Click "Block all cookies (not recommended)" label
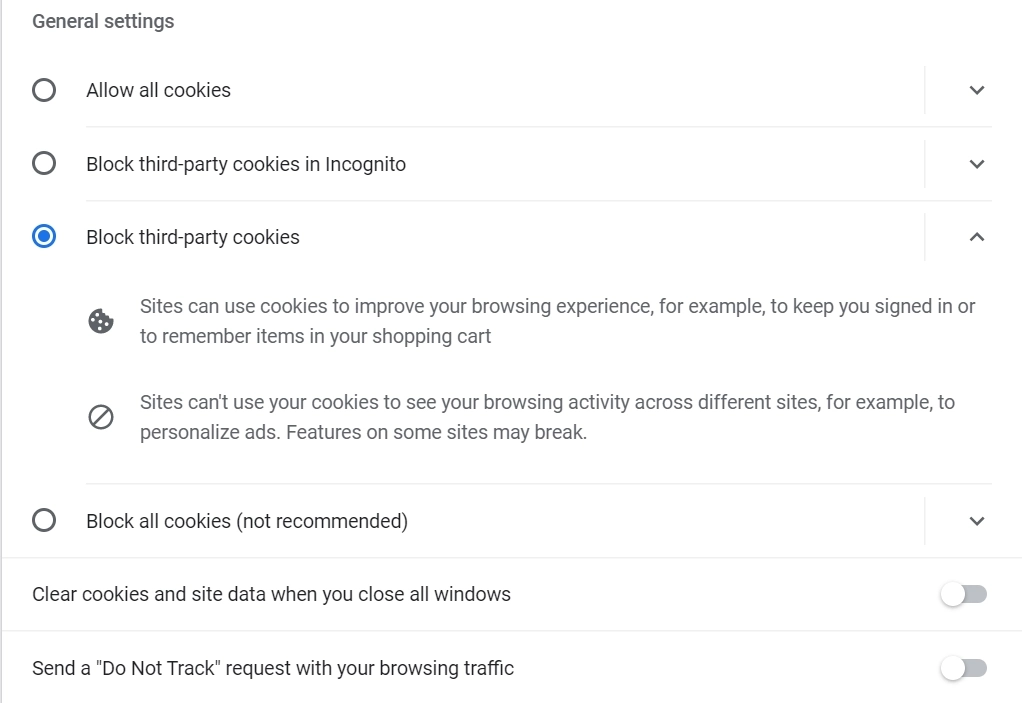This screenshot has width=1022, height=703. [x=247, y=521]
